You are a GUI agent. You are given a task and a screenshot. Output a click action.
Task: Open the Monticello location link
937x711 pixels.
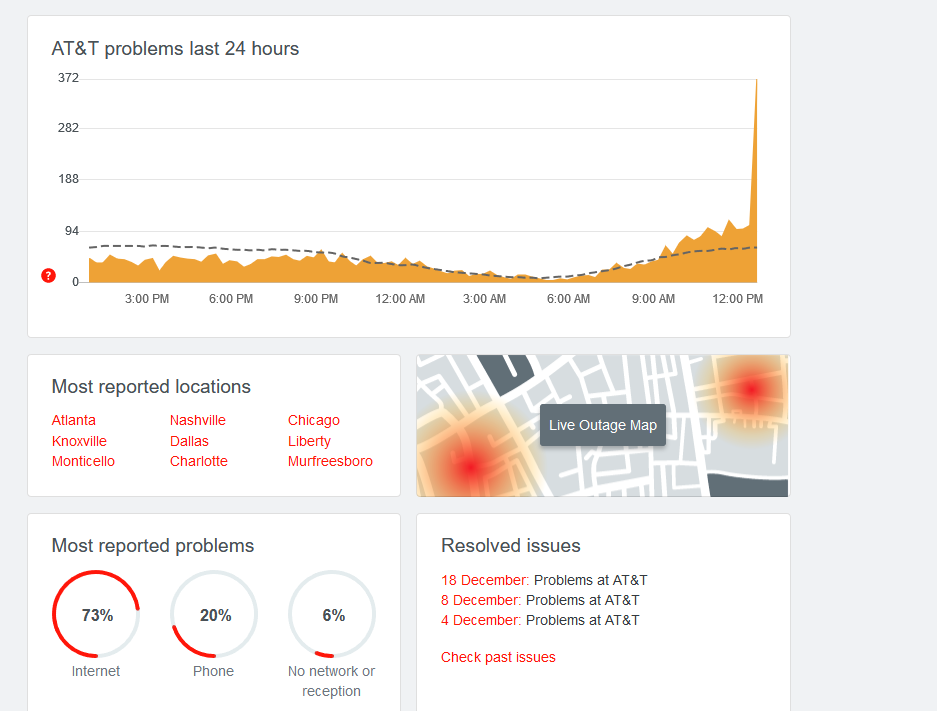(83, 461)
